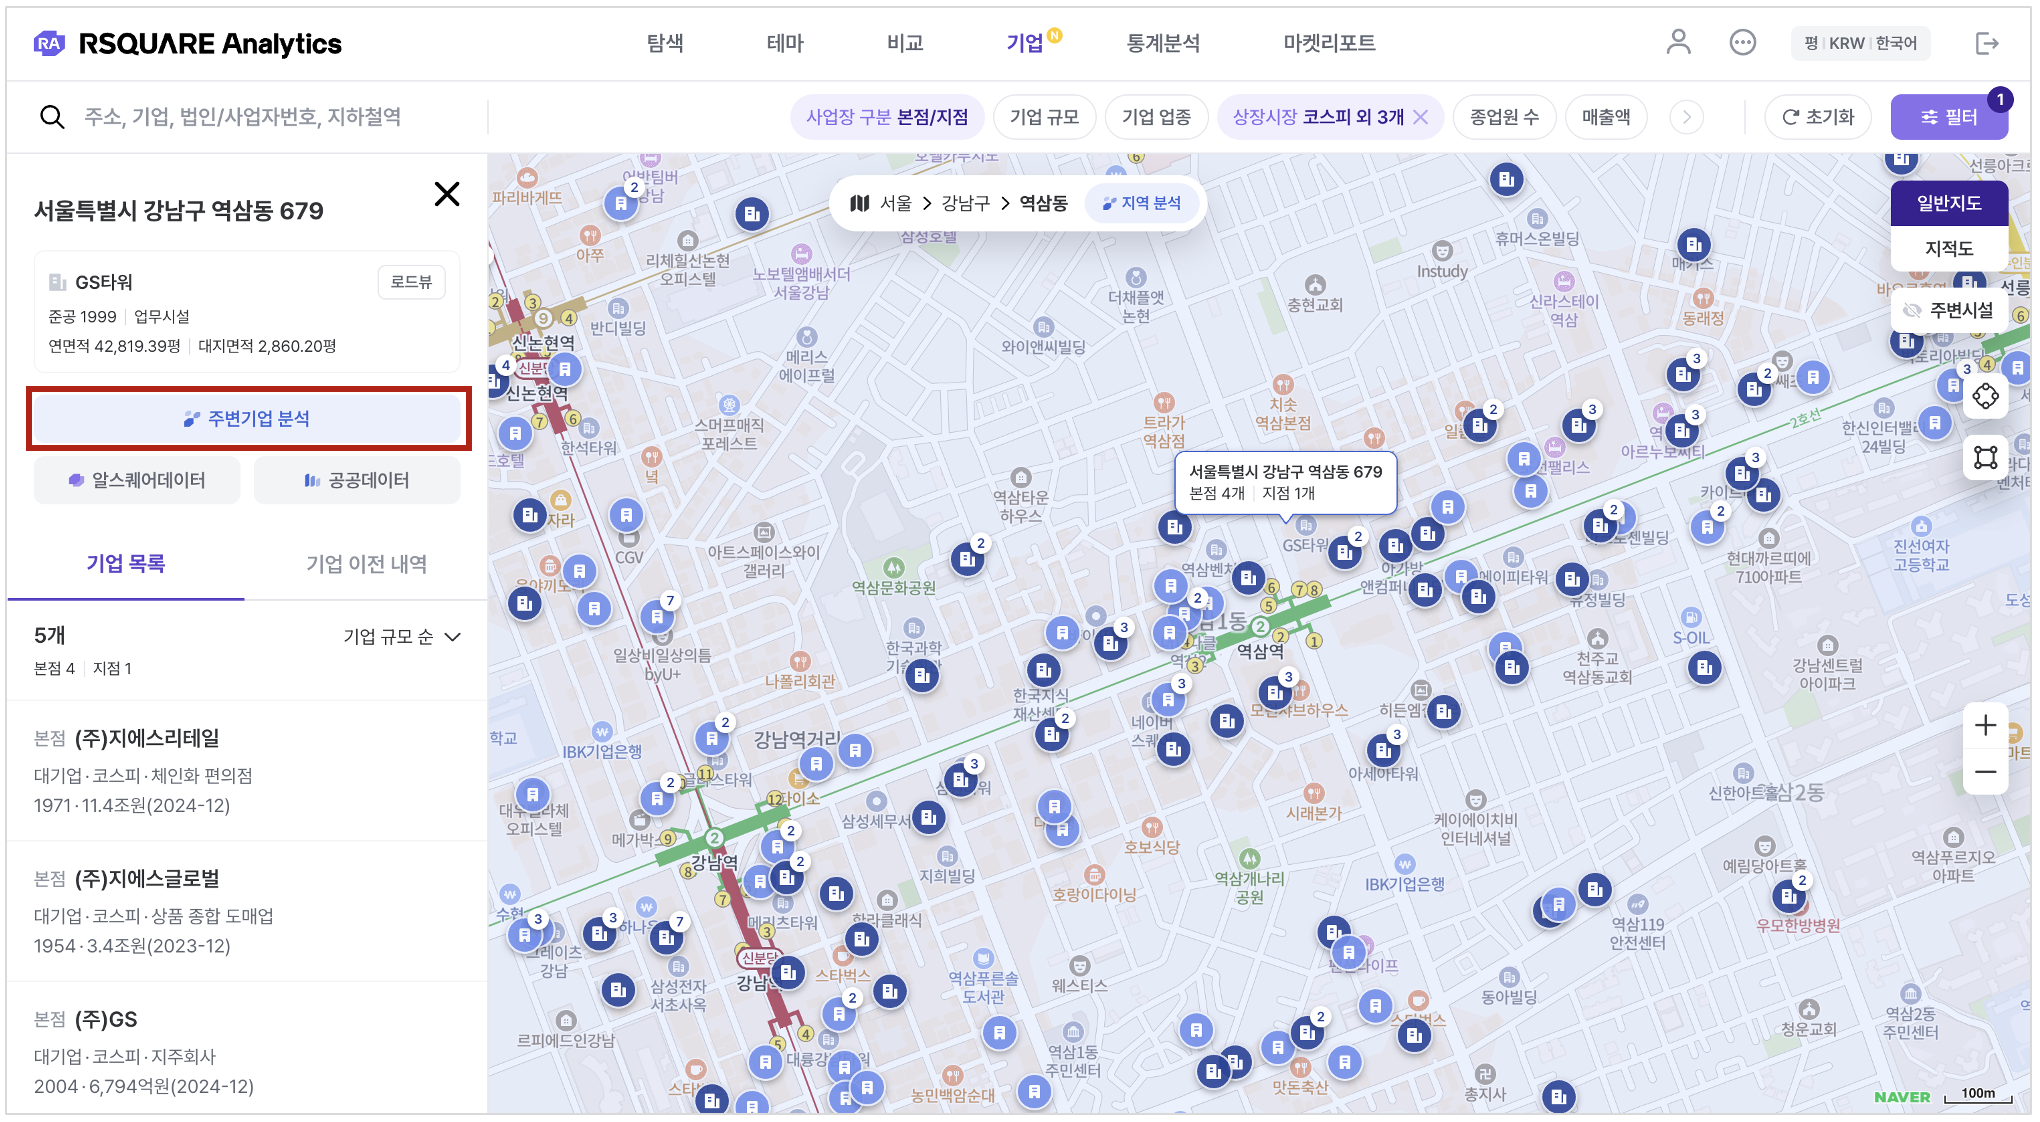Switch map to 지적도 mode
2040x1122 pixels.
pos(1948,248)
